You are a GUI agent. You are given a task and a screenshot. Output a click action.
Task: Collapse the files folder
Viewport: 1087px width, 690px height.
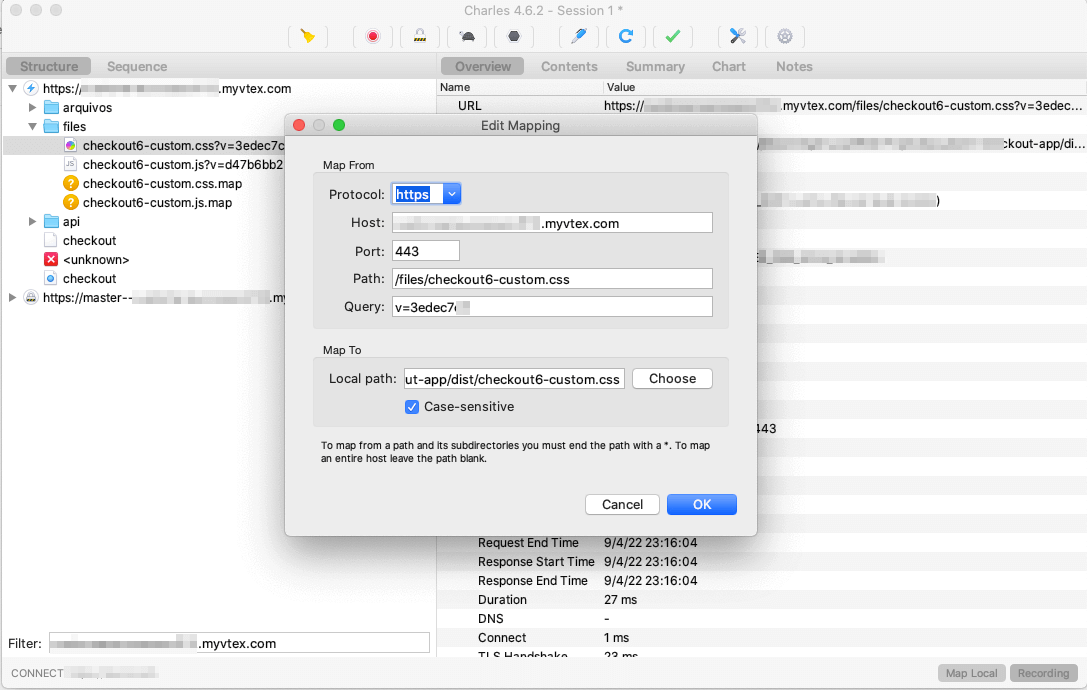pyautogui.click(x=32, y=126)
